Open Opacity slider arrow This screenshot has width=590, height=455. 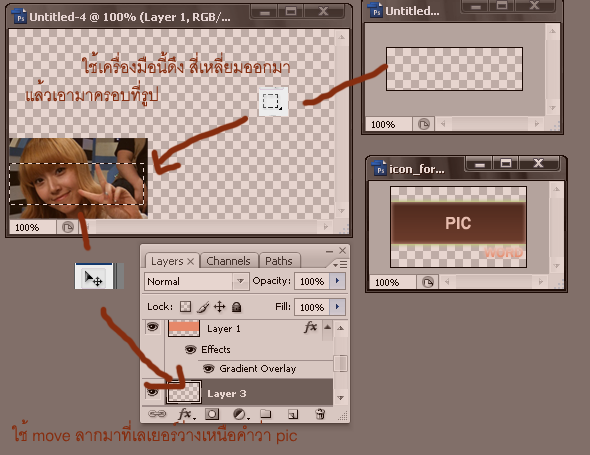[x=337, y=281]
